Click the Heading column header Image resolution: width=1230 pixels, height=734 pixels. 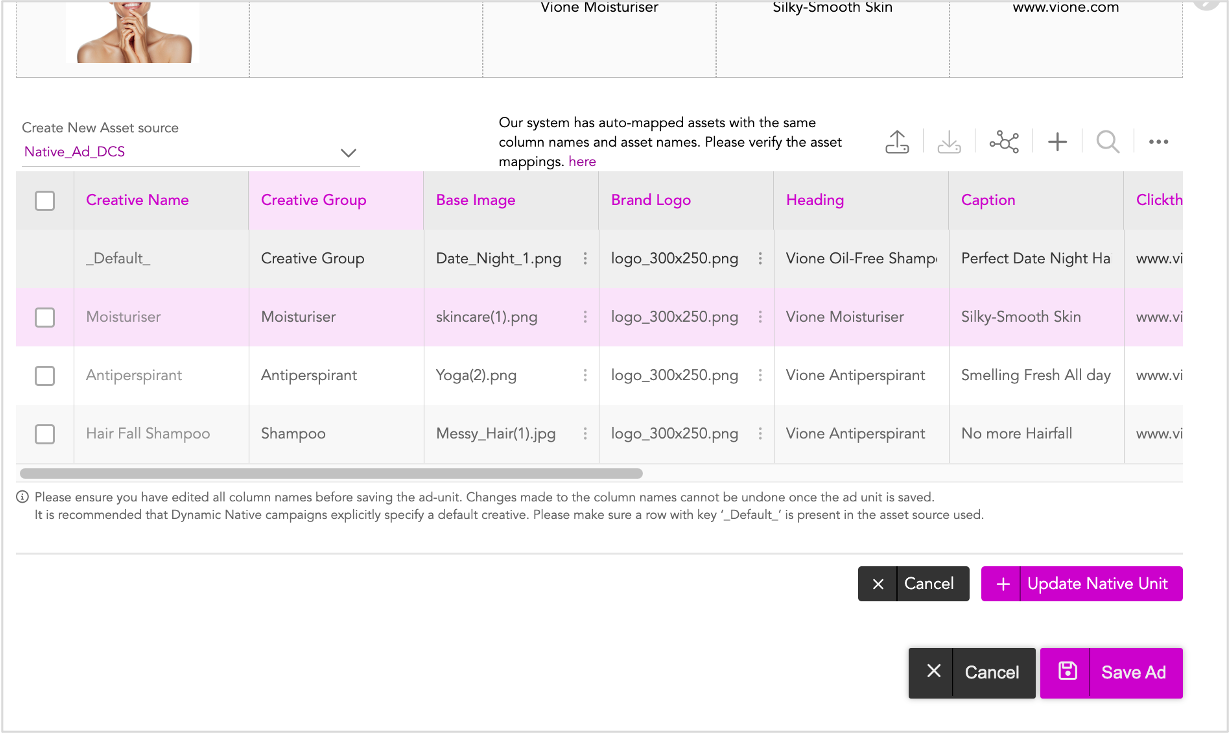[814, 200]
